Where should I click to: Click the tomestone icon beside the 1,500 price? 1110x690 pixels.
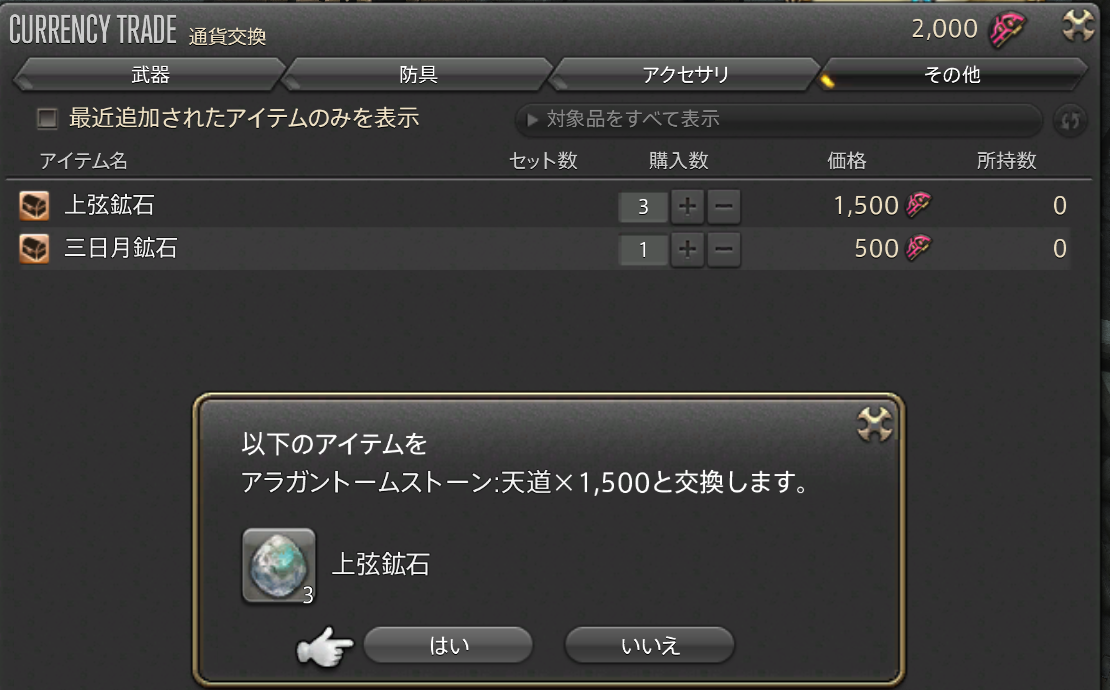coord(918,205)
